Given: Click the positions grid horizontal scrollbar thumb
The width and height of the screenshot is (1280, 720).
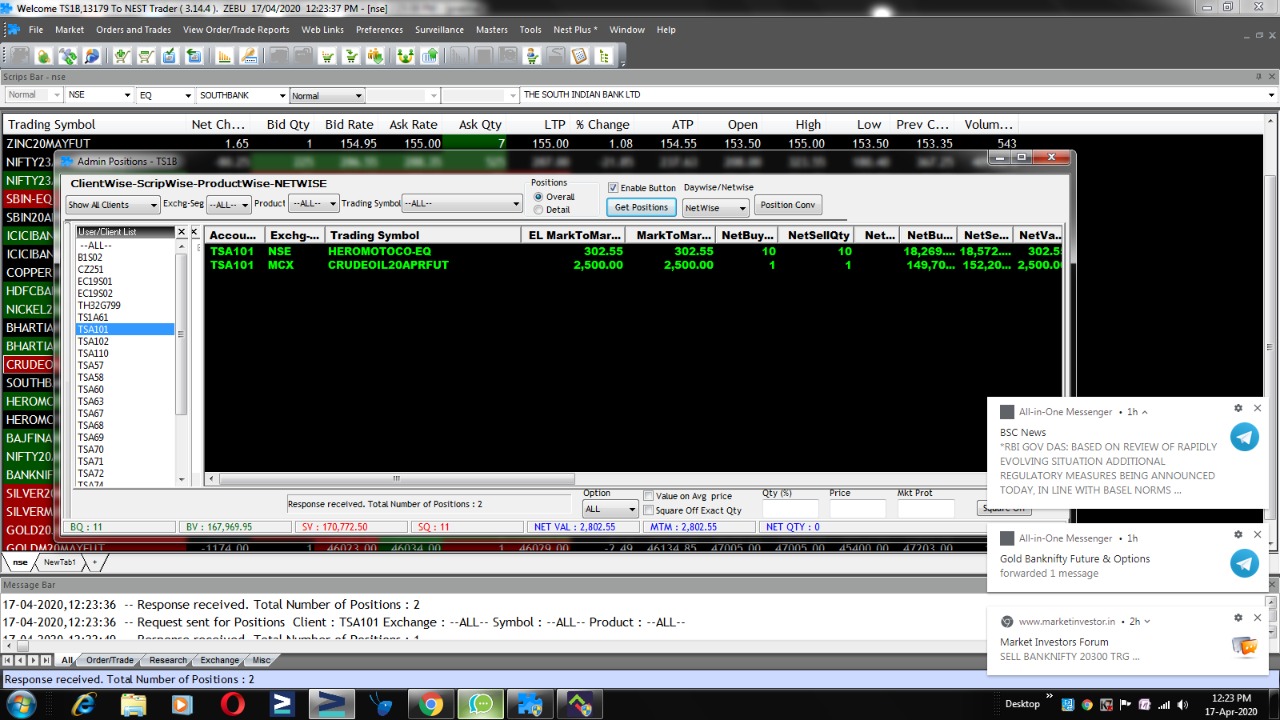Looking at the screenshot, I should pos(396,479).
